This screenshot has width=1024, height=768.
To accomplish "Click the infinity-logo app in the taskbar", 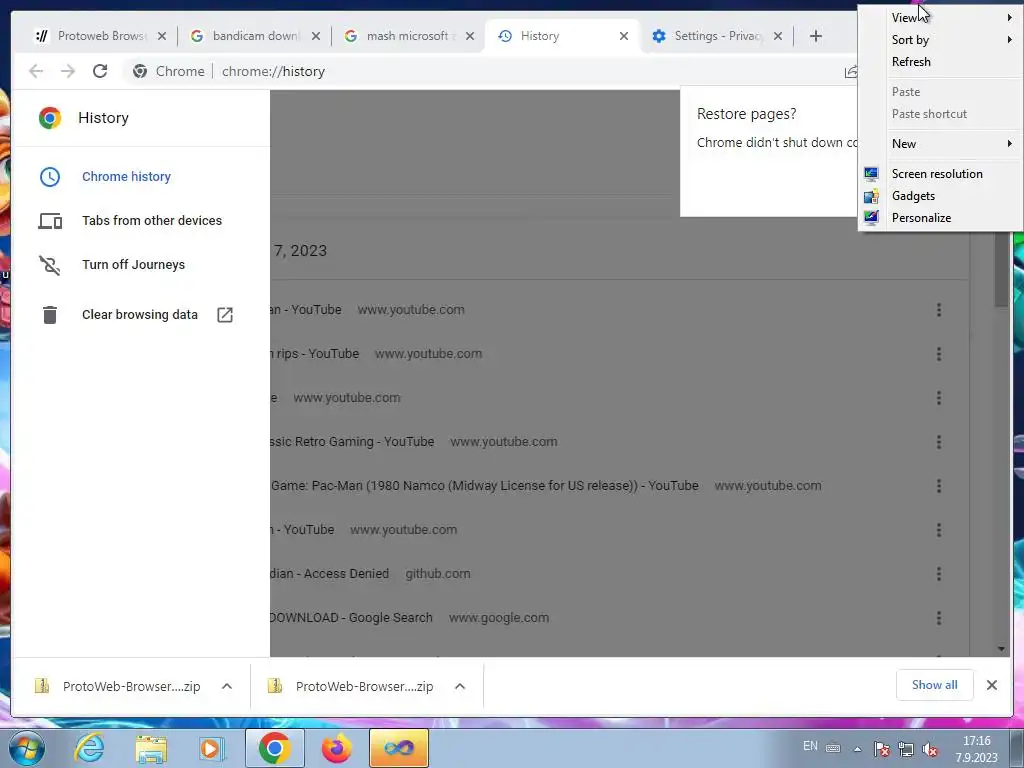I will click(399, 748).
